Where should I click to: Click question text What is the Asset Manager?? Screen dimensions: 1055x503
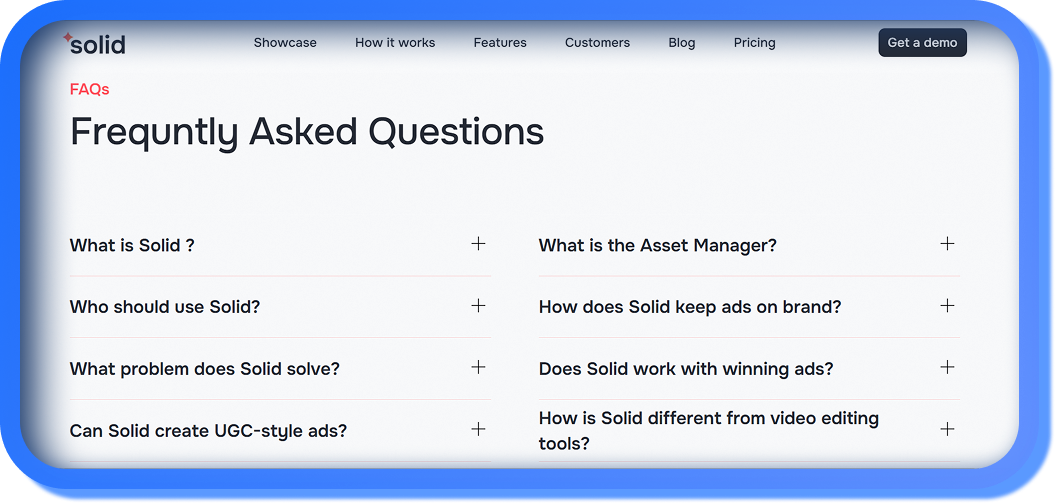pos(657,245)
